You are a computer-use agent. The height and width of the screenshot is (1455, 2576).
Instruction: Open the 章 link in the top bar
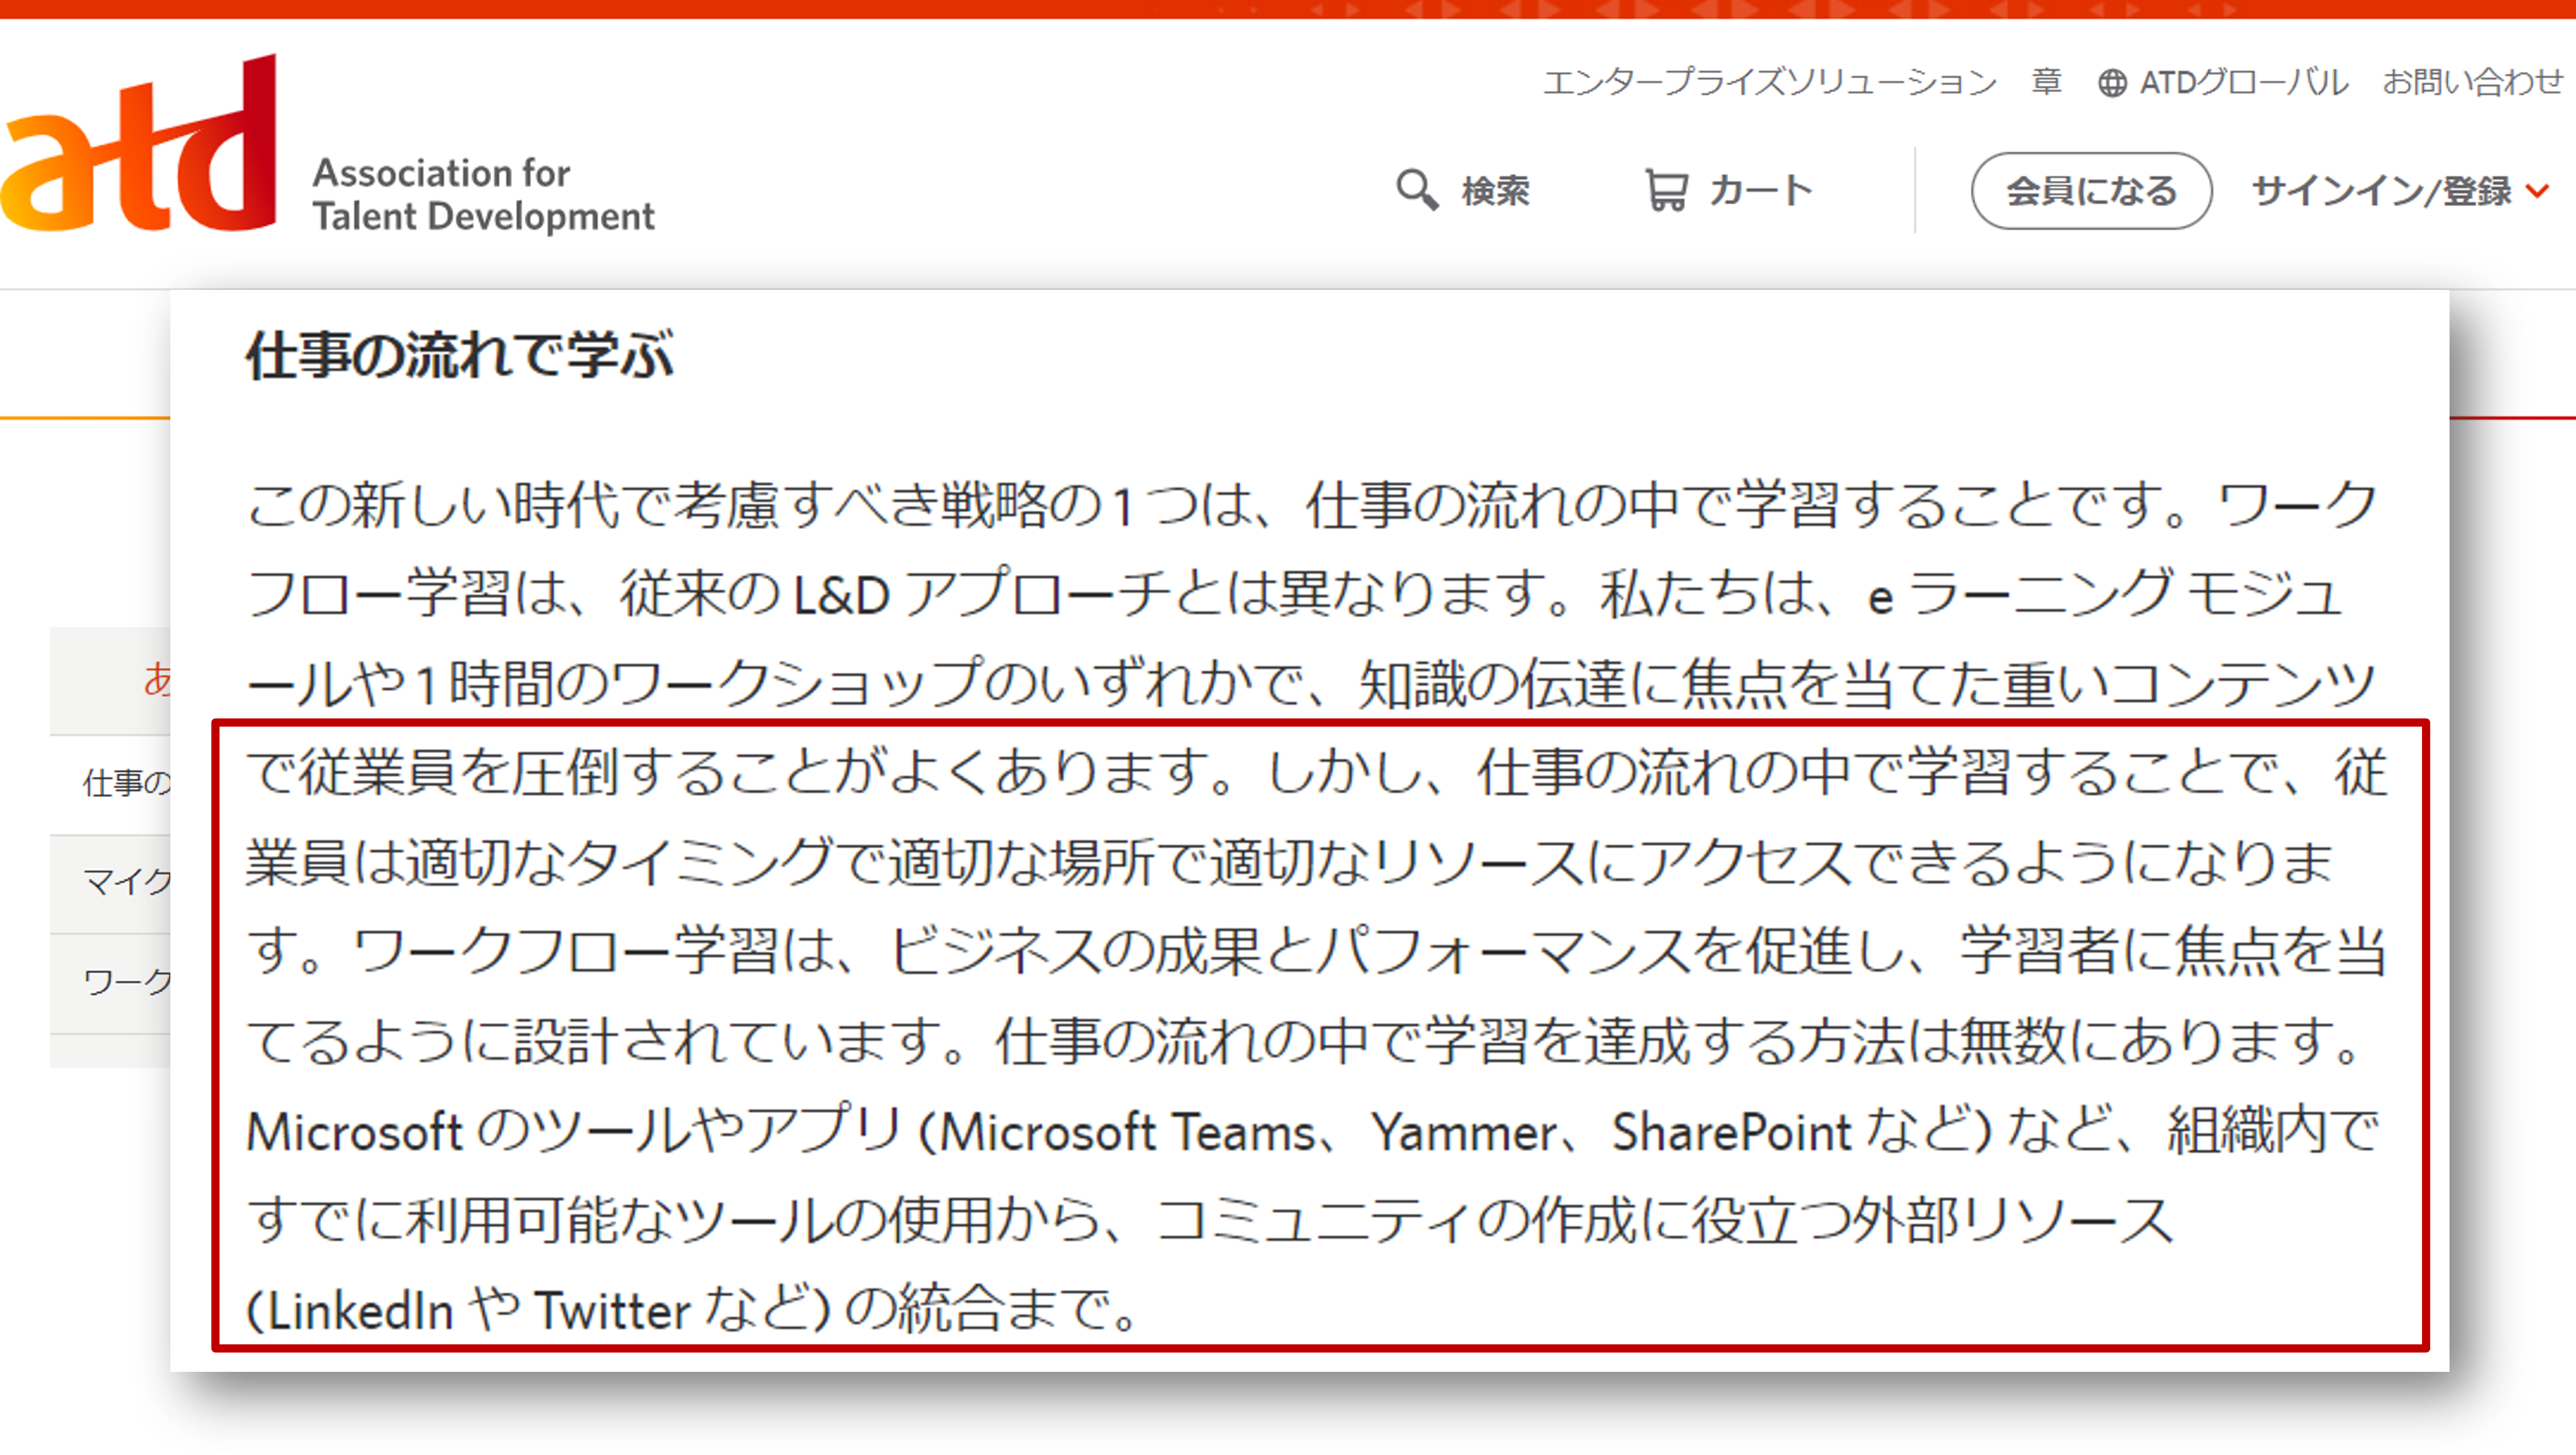click(2046, 82)
